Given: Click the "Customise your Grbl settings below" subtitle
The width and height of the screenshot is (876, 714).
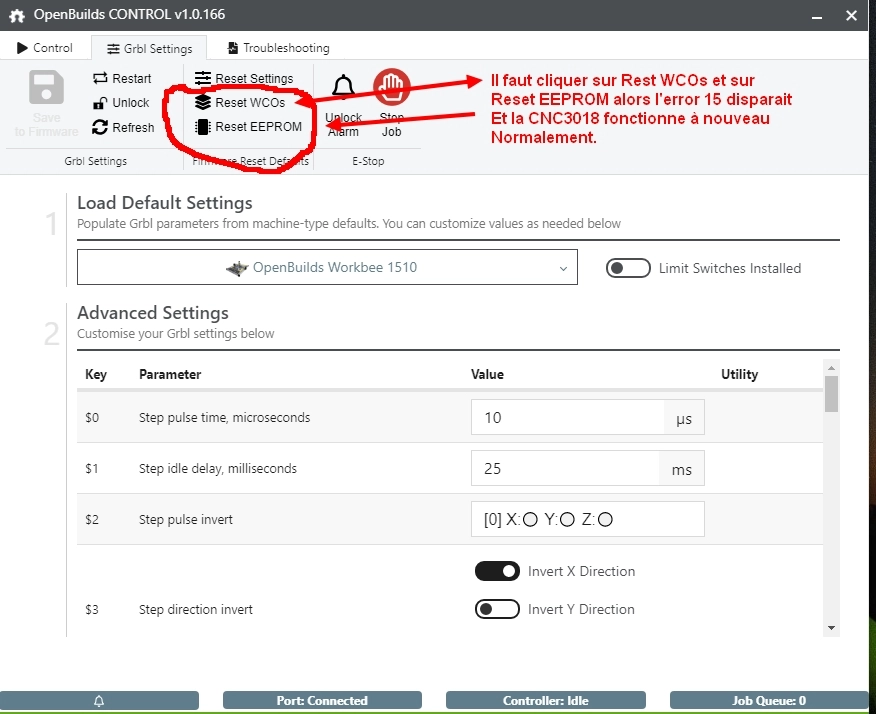Looking at the screenshot, I should pyautogui.click(x=176, y=334).
